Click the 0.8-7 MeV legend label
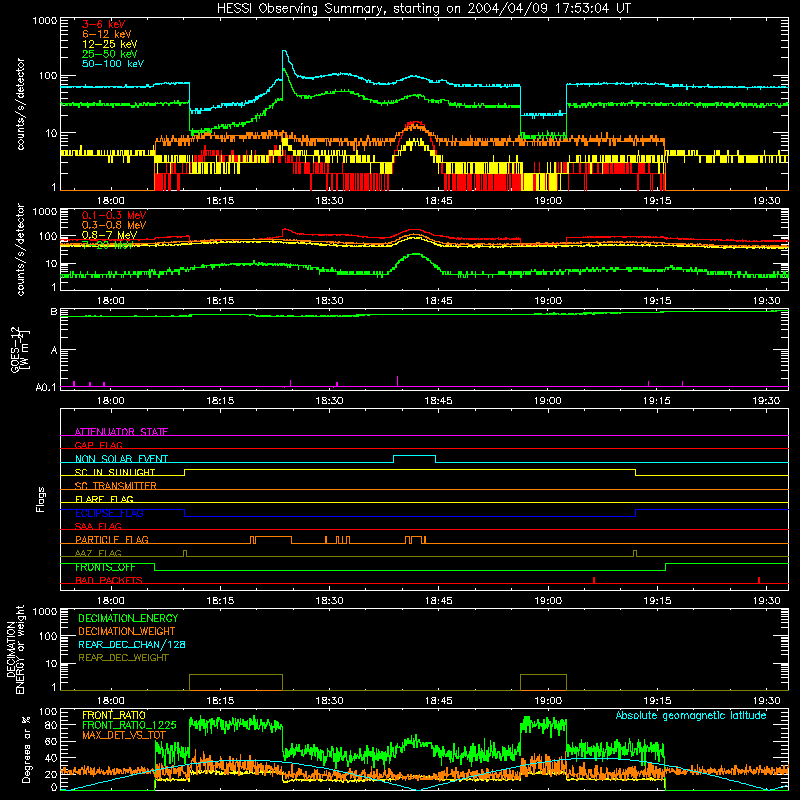The width and height of the screenshot is (800, 800). pos(109,235)
